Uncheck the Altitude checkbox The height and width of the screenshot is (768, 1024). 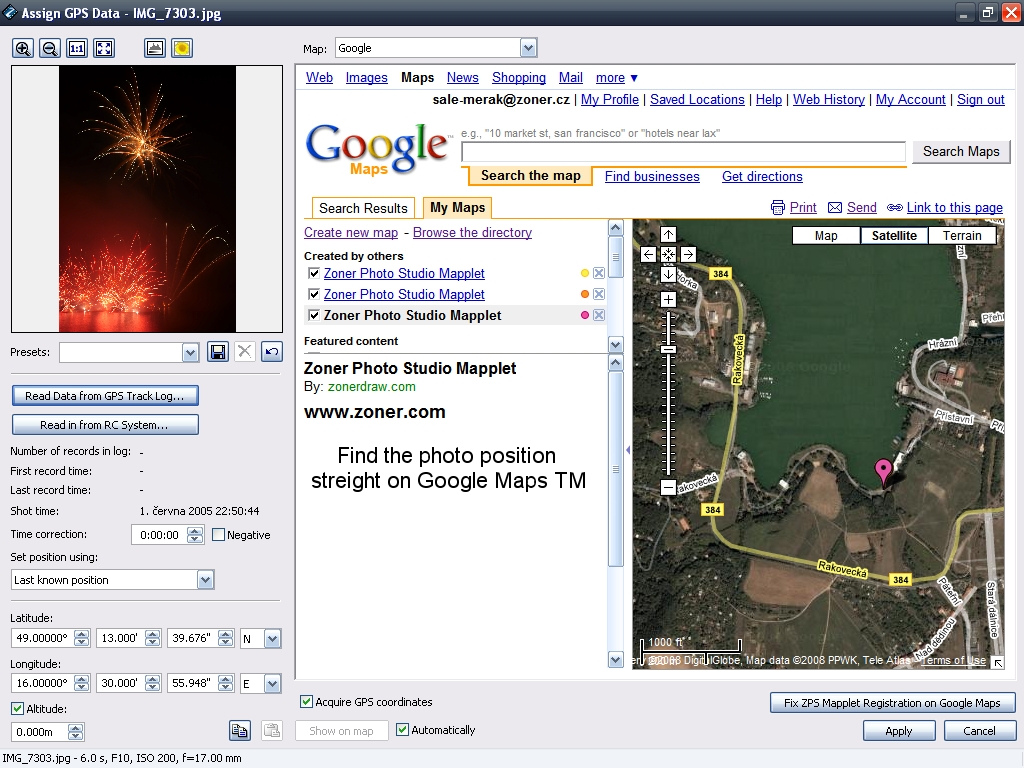18,709
